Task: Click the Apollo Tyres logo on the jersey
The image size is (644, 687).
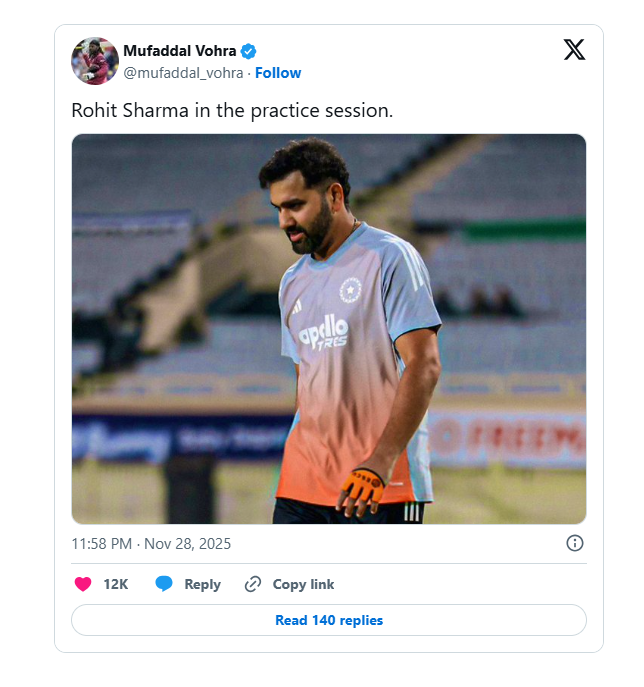Action: [x=324, y=332]
